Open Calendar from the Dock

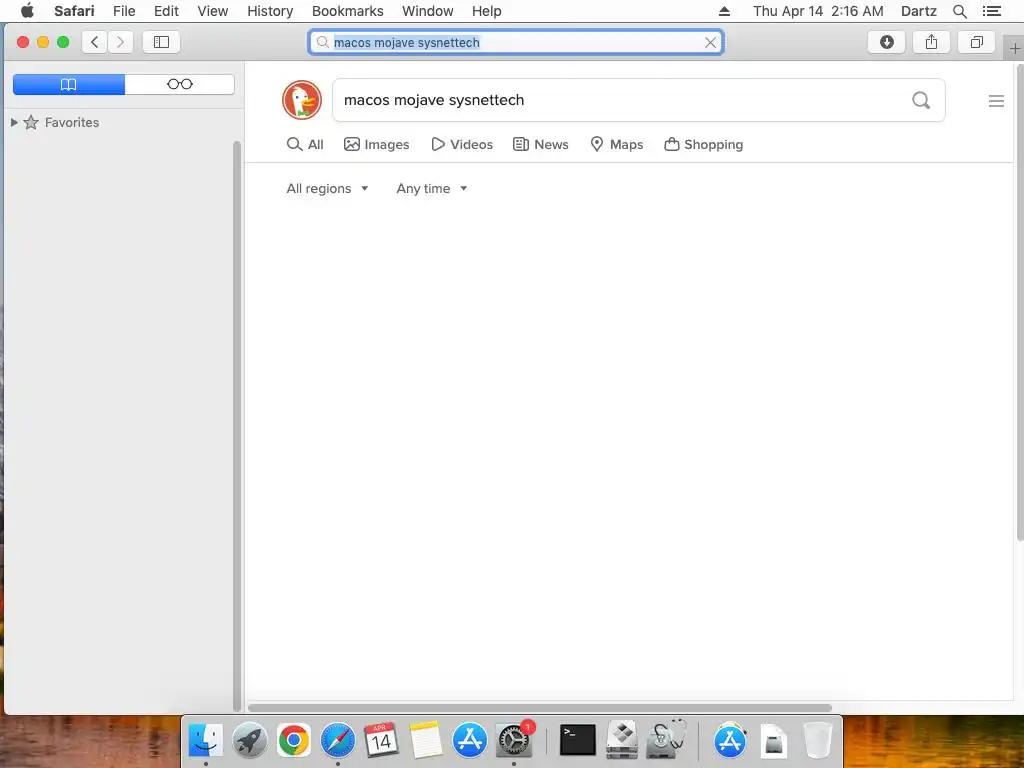coord(381,740)
